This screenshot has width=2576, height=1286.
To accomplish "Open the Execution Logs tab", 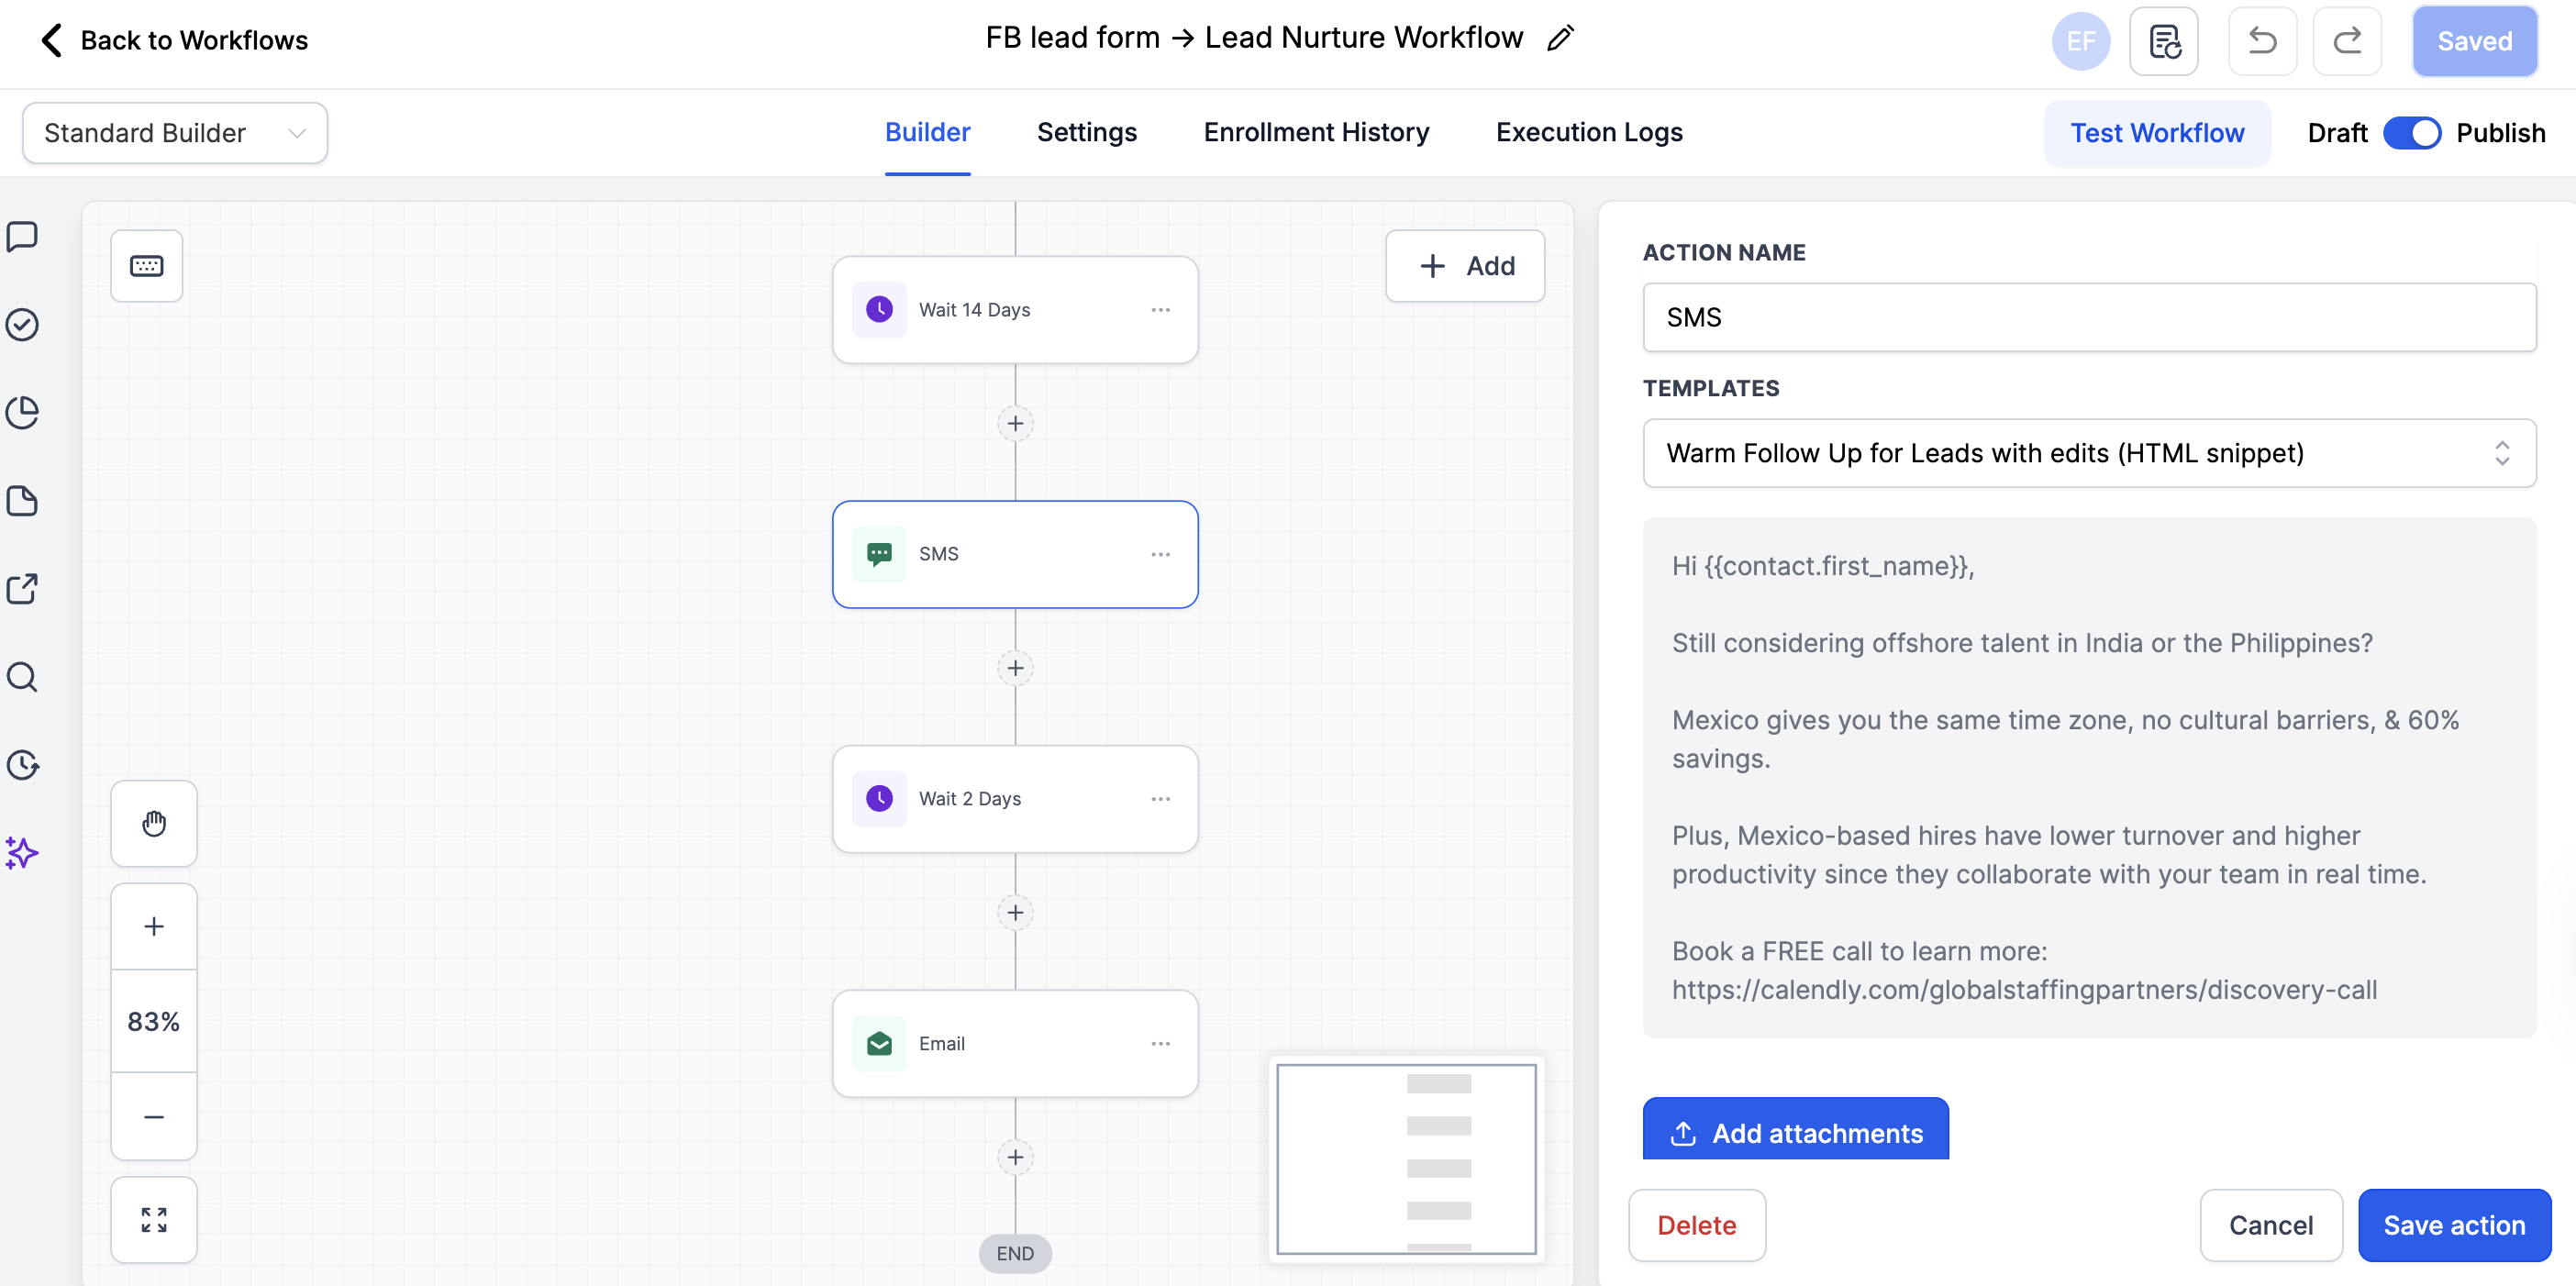I will click(1588, 132).
